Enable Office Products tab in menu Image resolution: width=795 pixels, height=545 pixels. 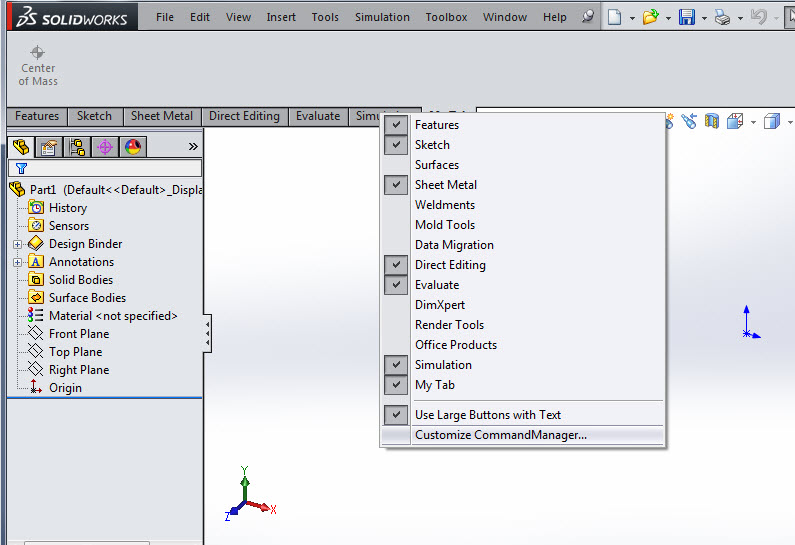tap(522, 345)
